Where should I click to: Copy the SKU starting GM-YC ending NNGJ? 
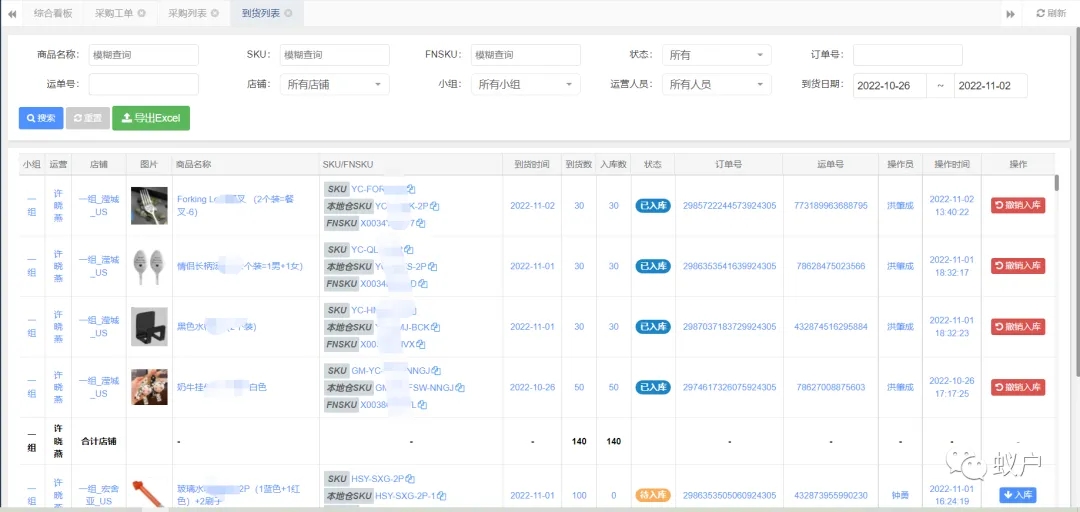click(437, 371)
